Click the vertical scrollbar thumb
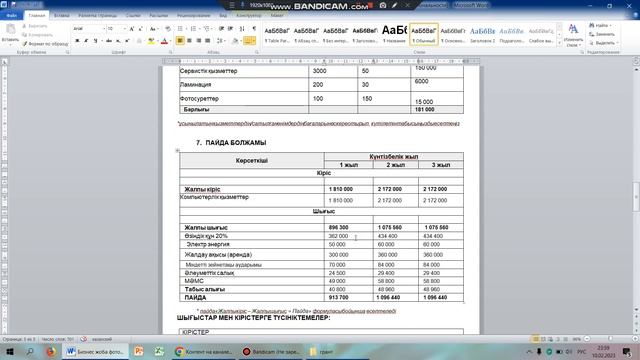Viewport: 640px width, 360px height. tap(636, 197)
